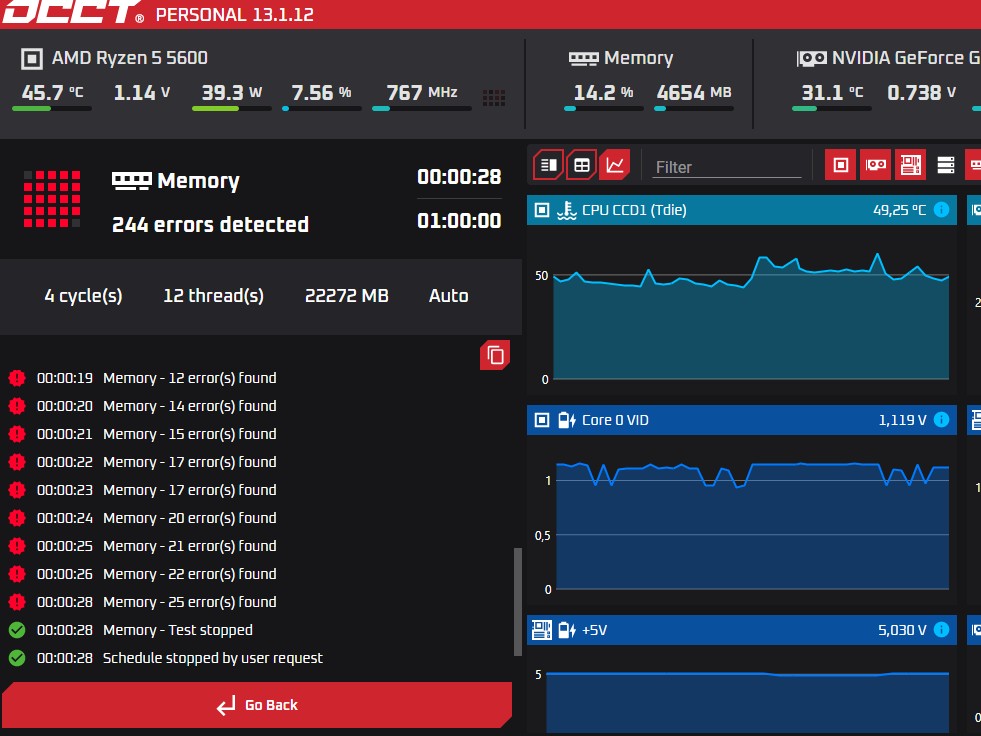Click the CPU temperature 45.7 °C bar
Screen dimensions: 981x736
pyautogui.click(x=52, y=109)
